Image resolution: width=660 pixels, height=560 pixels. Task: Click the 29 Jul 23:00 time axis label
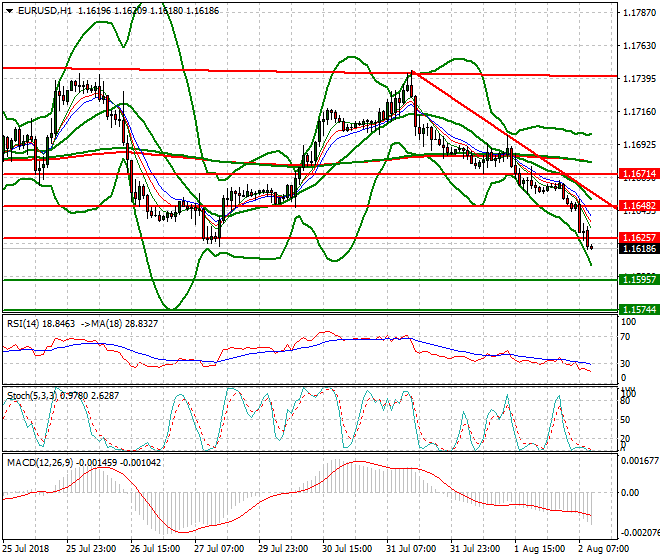[283, 549]
